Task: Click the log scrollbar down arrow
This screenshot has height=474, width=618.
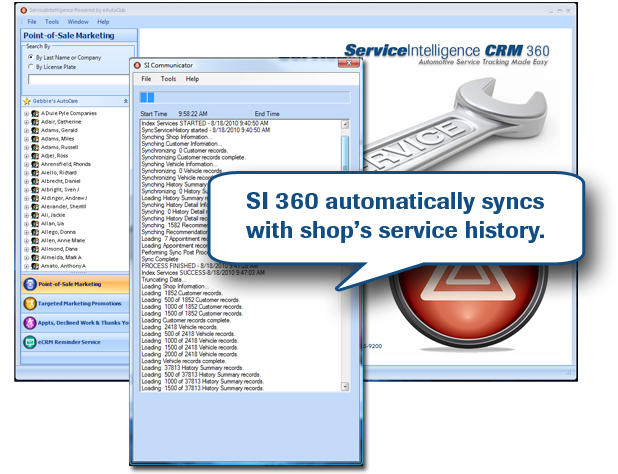Action: pyautogui.click(x=345, y=387)
